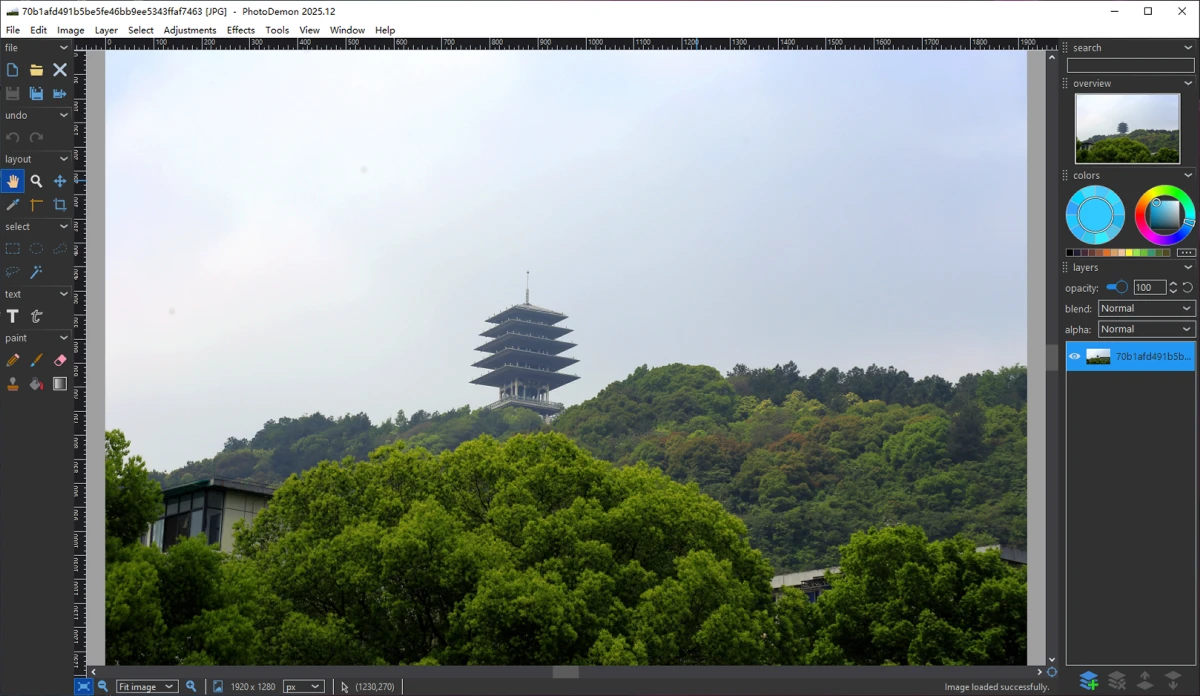
Task: Click the current color variants wheel
Action: pyautogui.click(x=1095, y=215)
